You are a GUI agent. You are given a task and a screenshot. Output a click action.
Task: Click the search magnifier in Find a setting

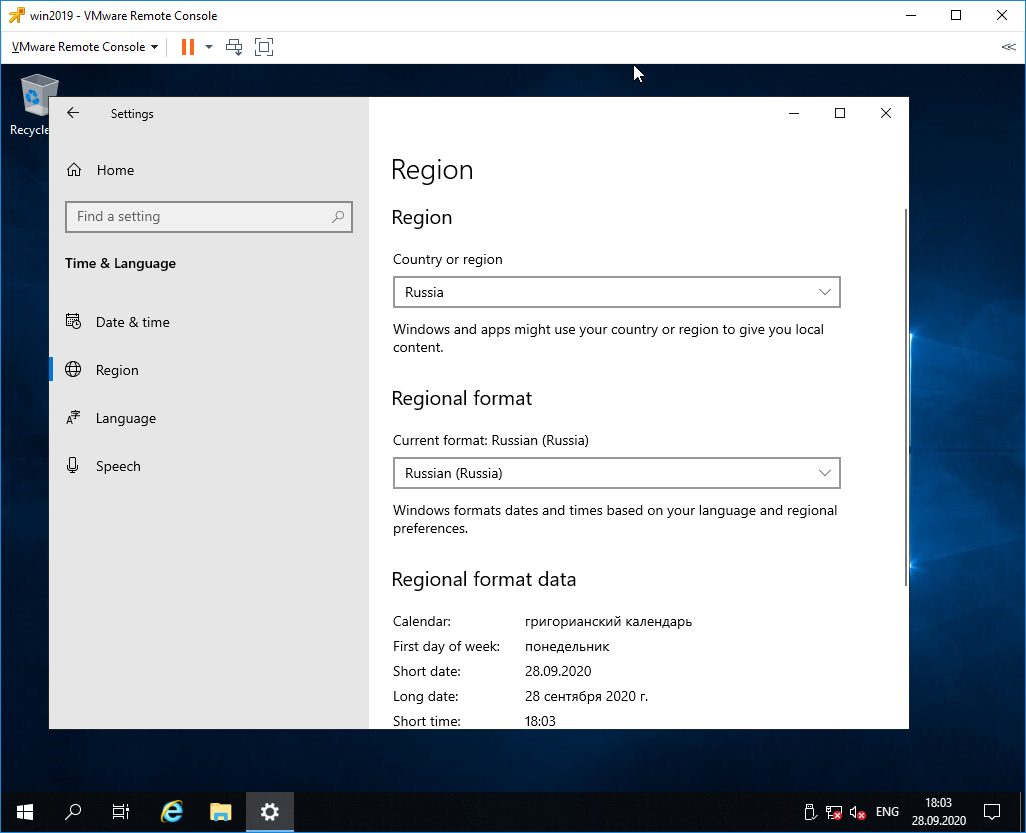coord(338,217)
